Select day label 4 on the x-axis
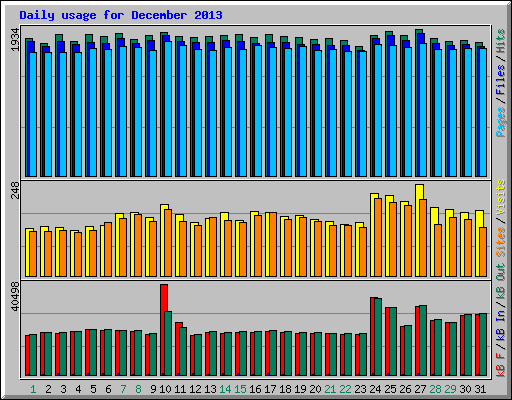This screenshot has height=400, width=512. (78, 389)
